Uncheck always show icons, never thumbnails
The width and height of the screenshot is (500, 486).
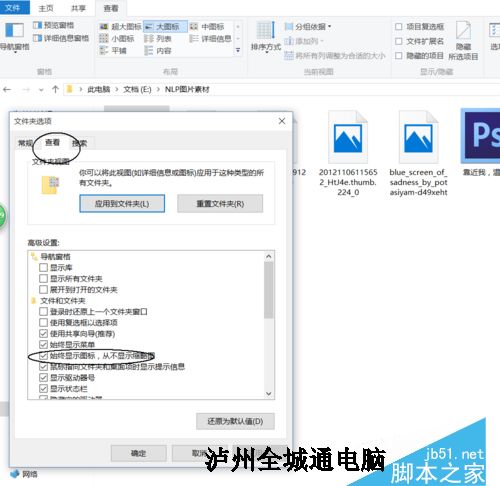(x=43, y=356)
